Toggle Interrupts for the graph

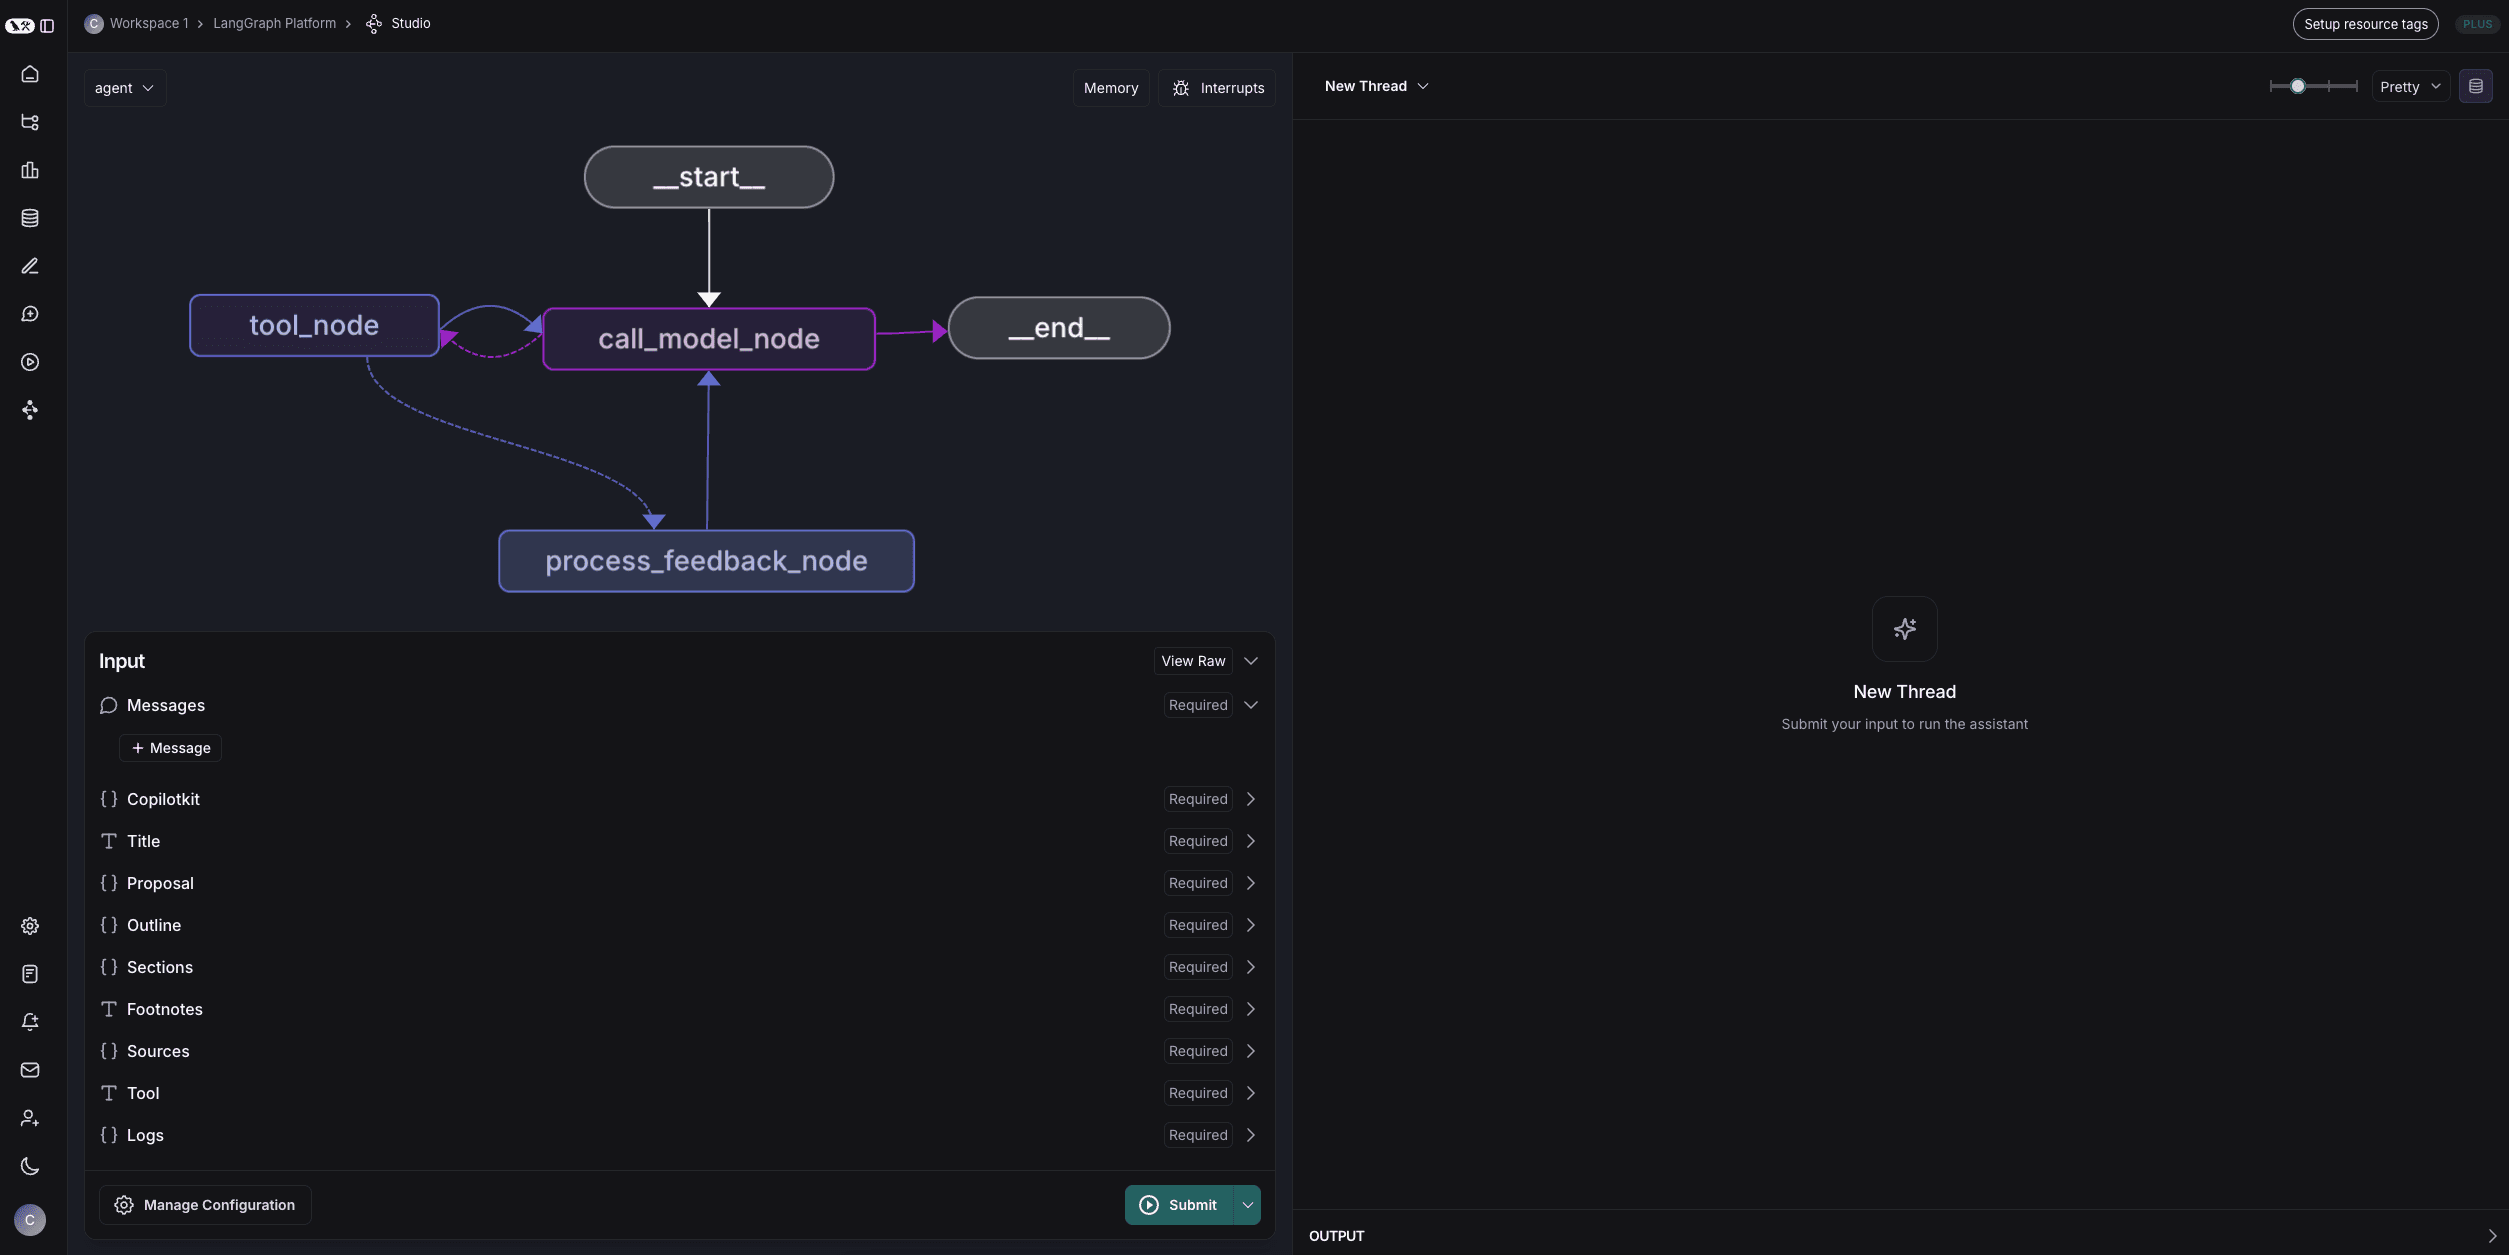[x=1217, y=88]
